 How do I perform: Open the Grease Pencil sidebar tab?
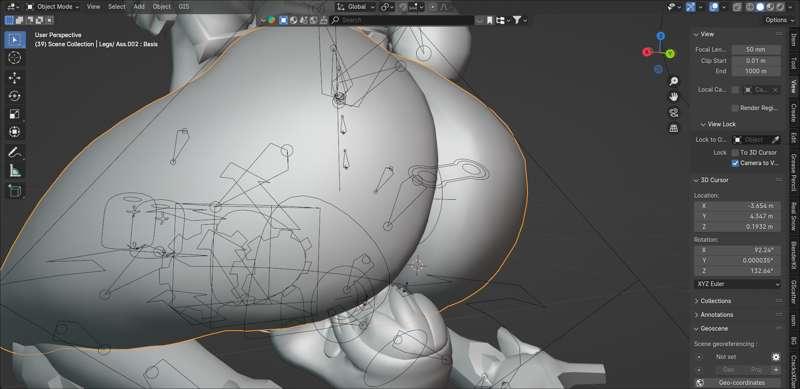[793, 172]
